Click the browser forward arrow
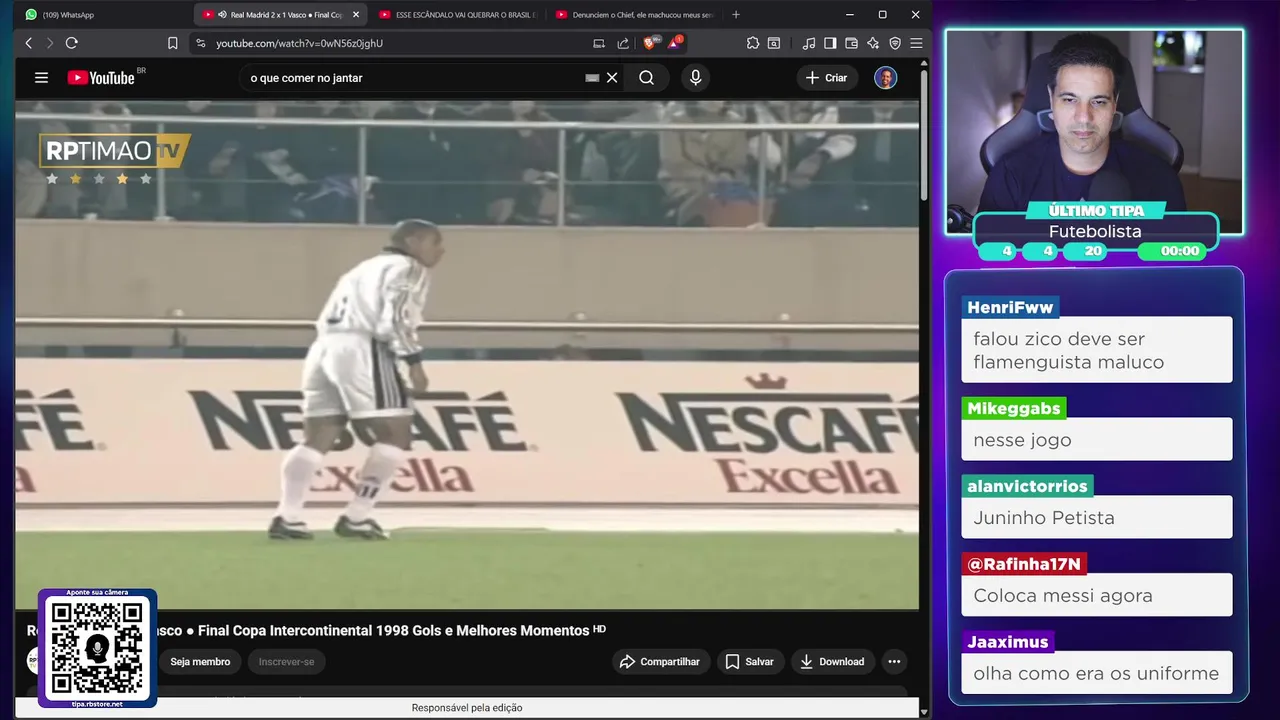Viewport: 1280px width, 720px height. click(x=49, y=43)
